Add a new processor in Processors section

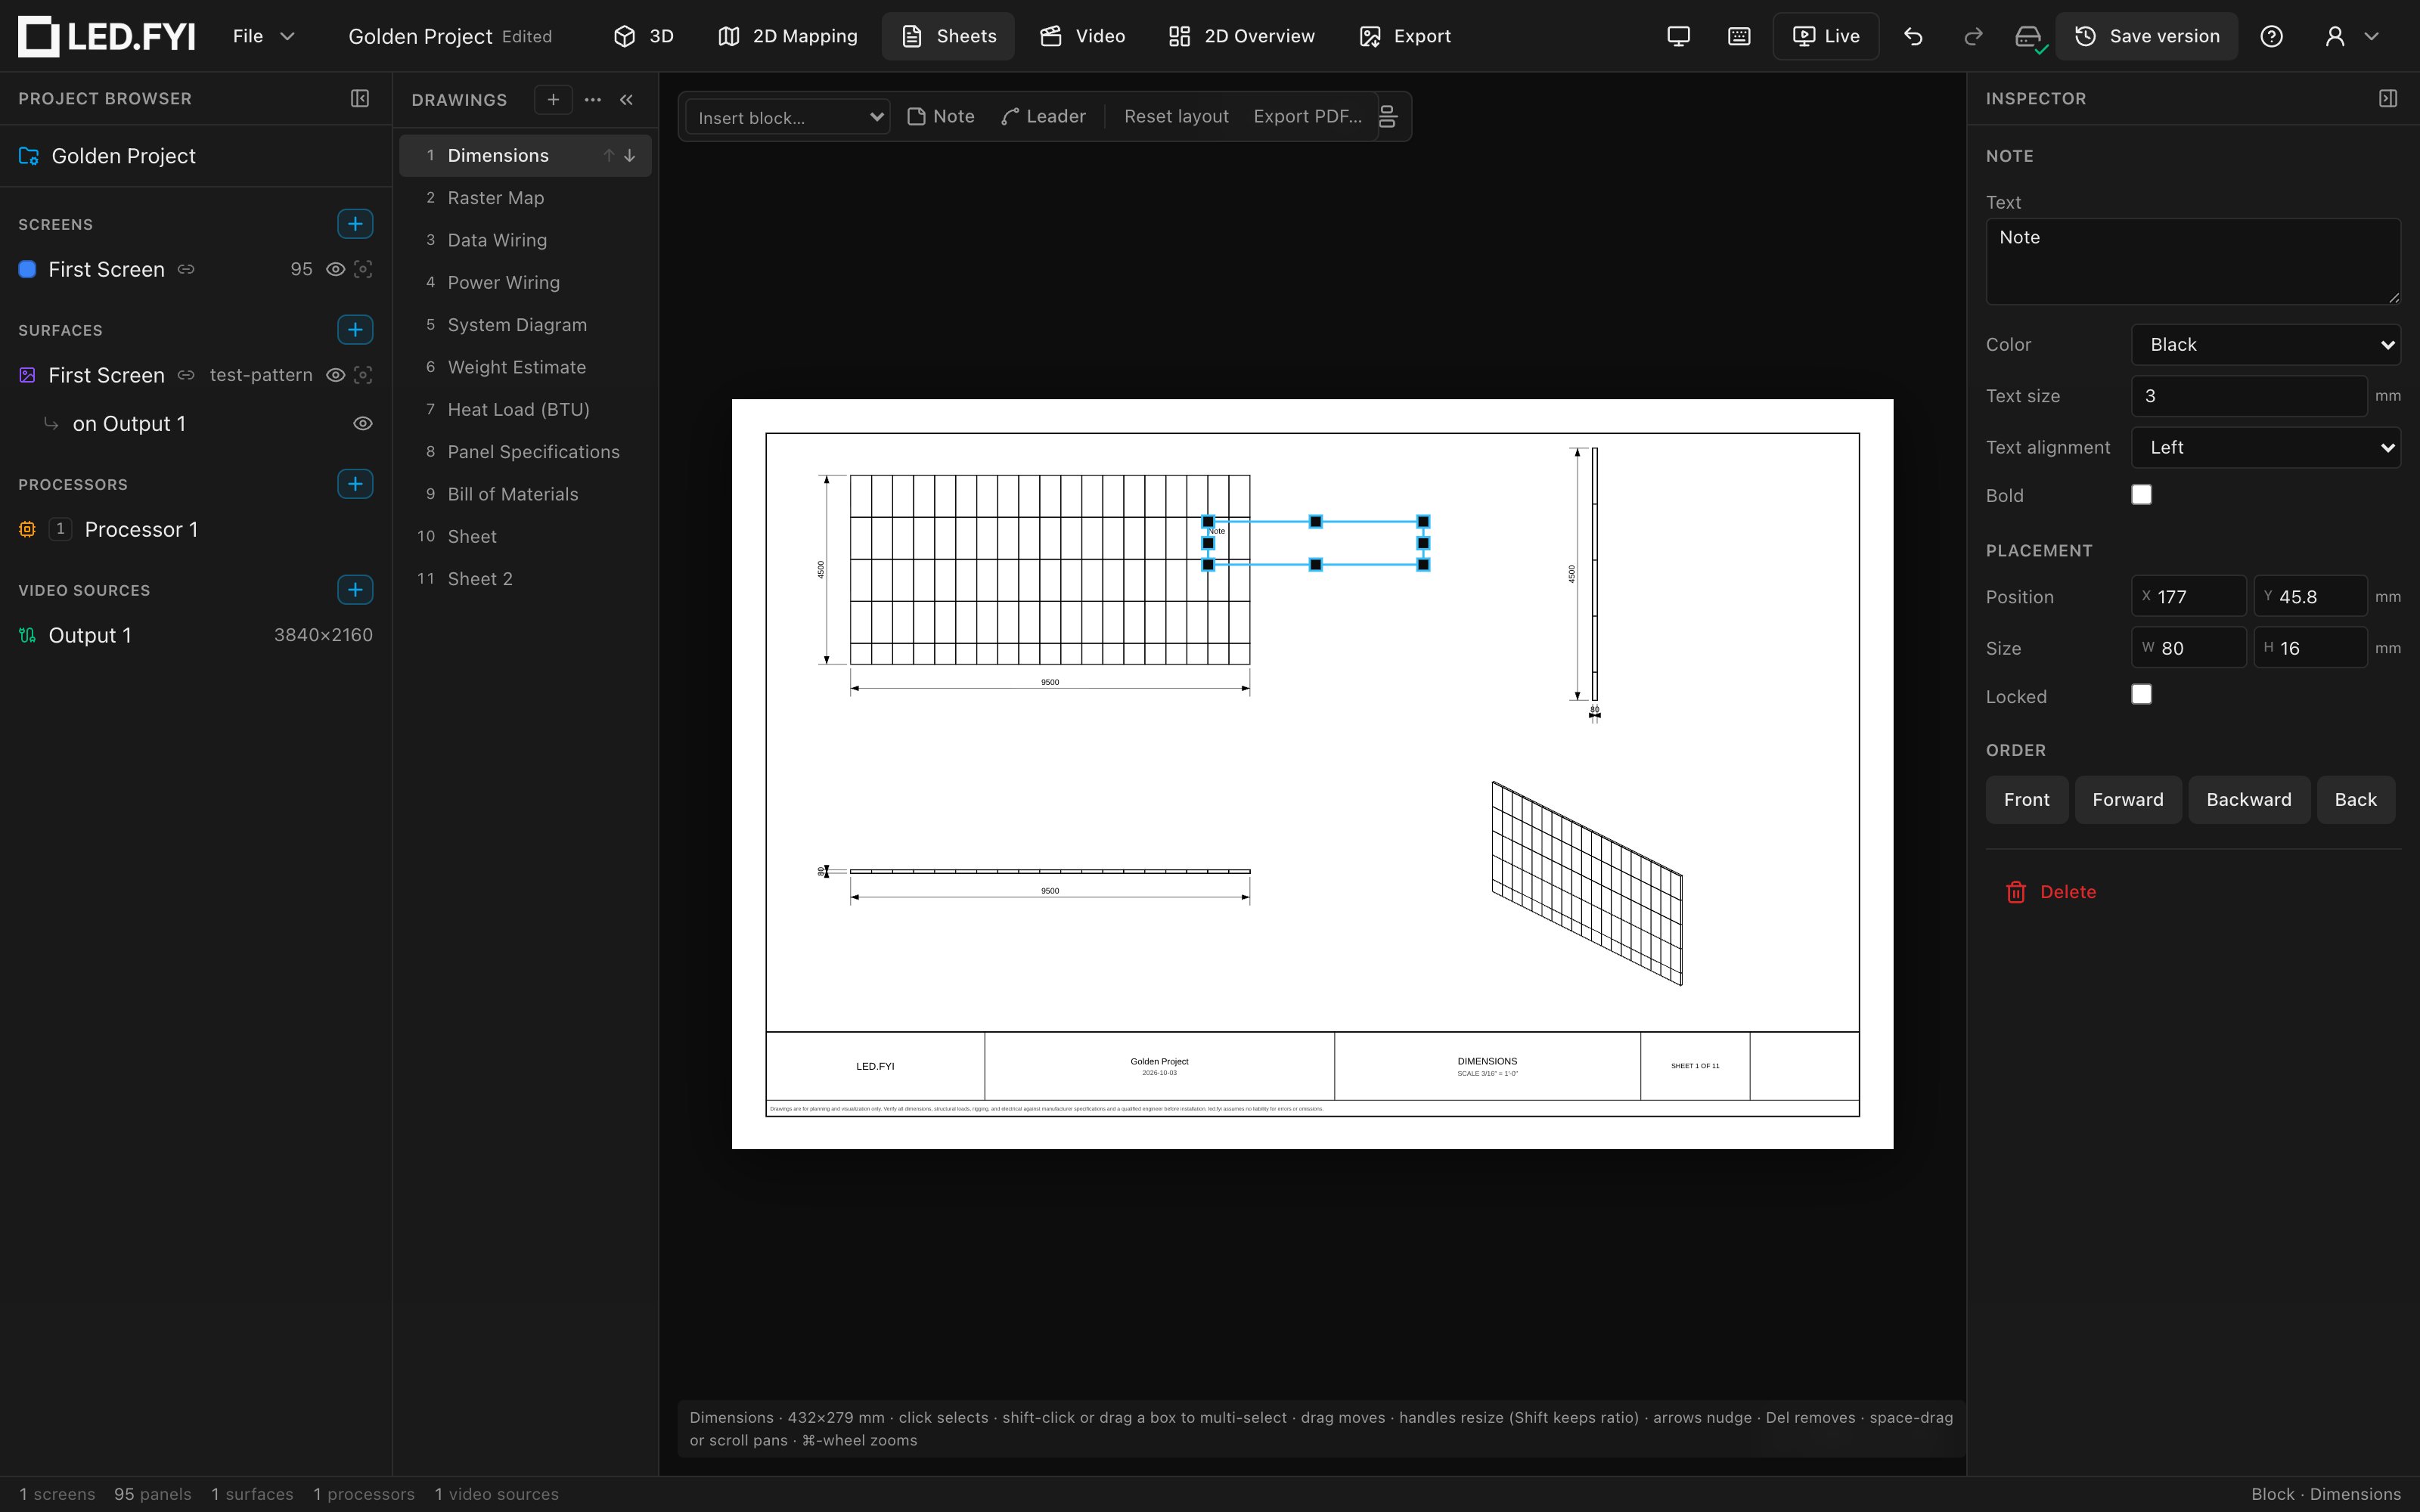pyautogui.click(x=355, y=484)
